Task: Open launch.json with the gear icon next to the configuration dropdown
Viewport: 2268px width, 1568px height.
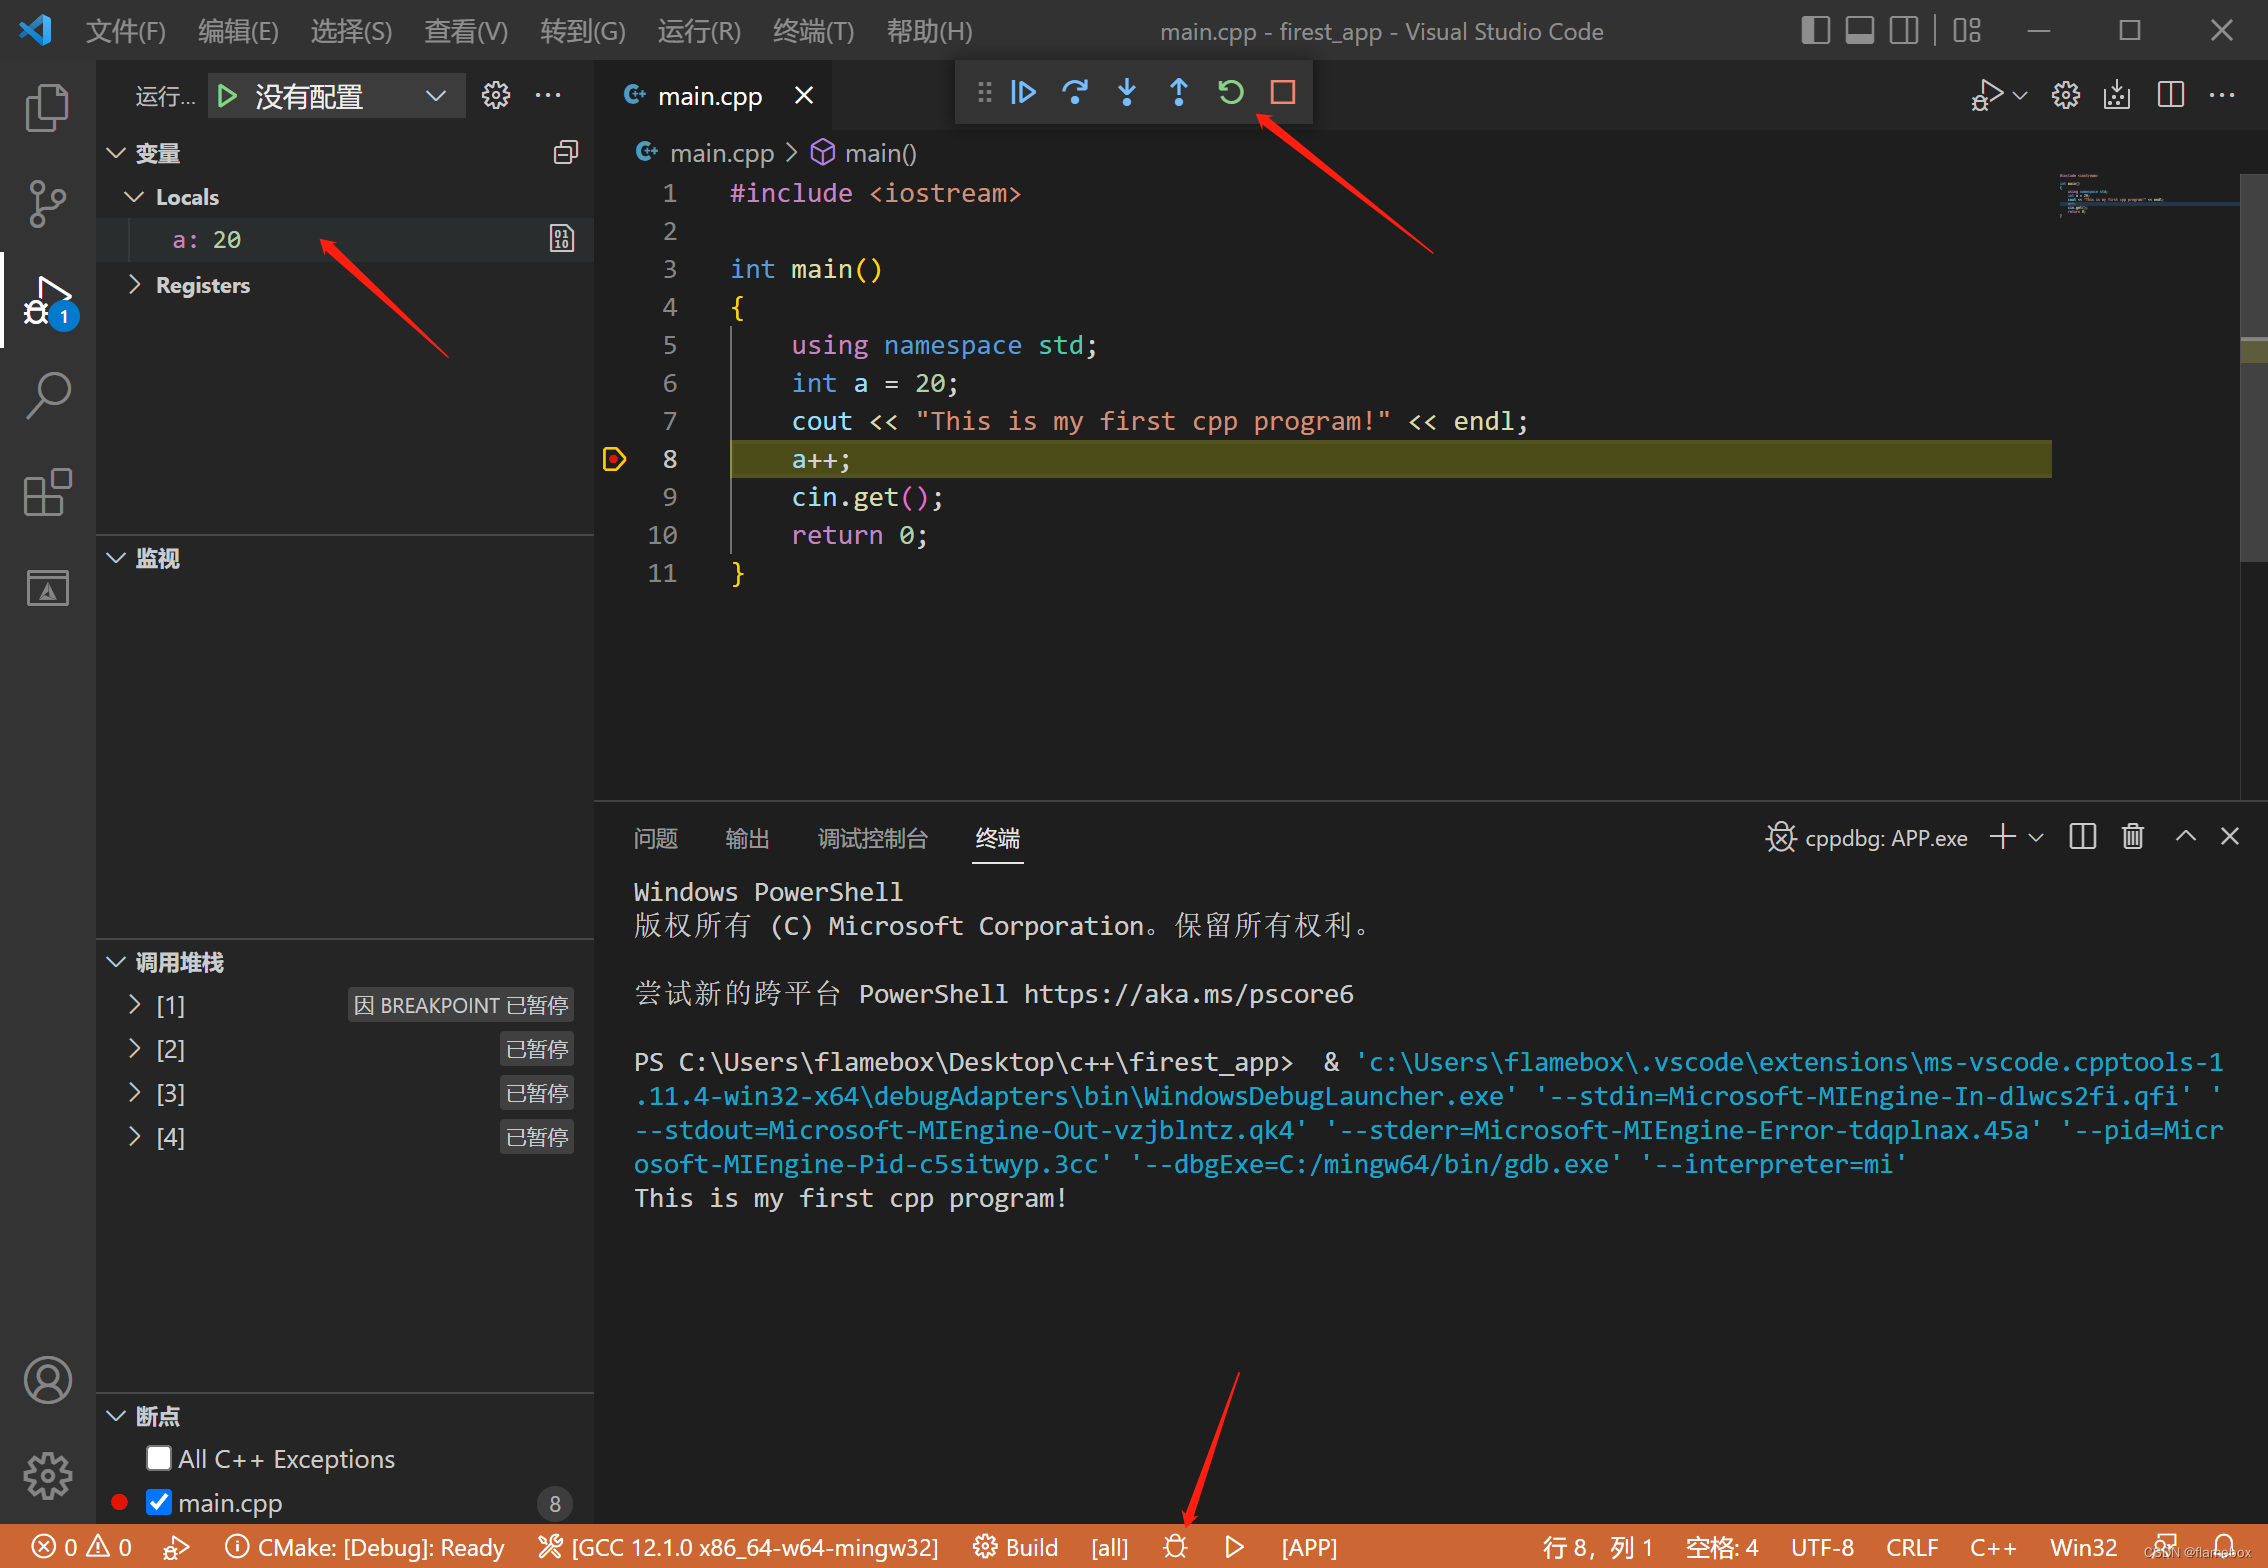Action: (x=495, y=96)
